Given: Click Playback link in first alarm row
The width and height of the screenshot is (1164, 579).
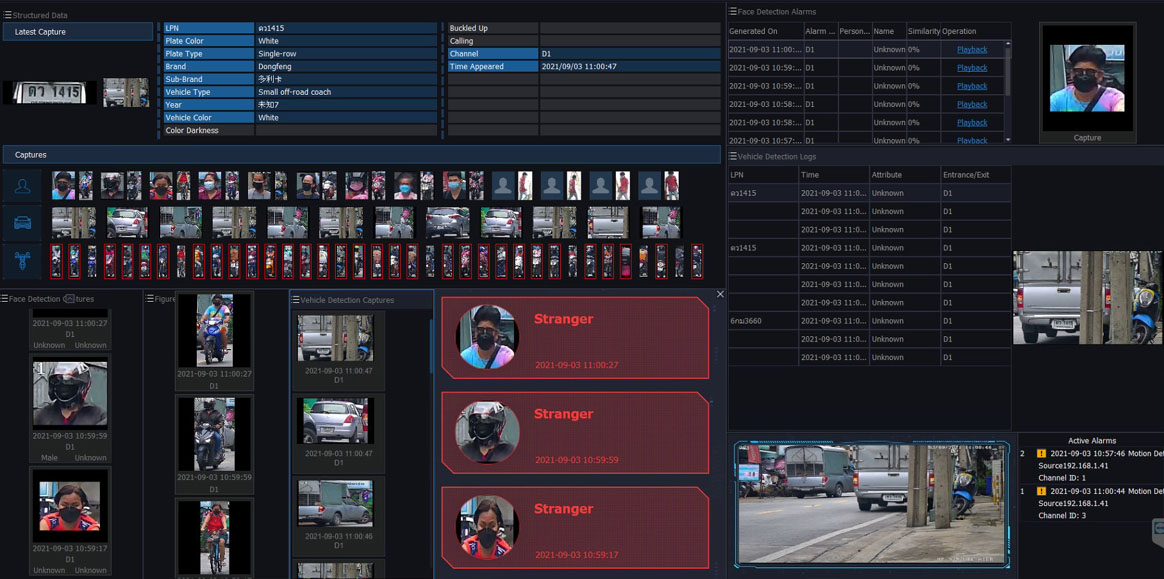Looking at the screenshot, I should coord(971,50).
